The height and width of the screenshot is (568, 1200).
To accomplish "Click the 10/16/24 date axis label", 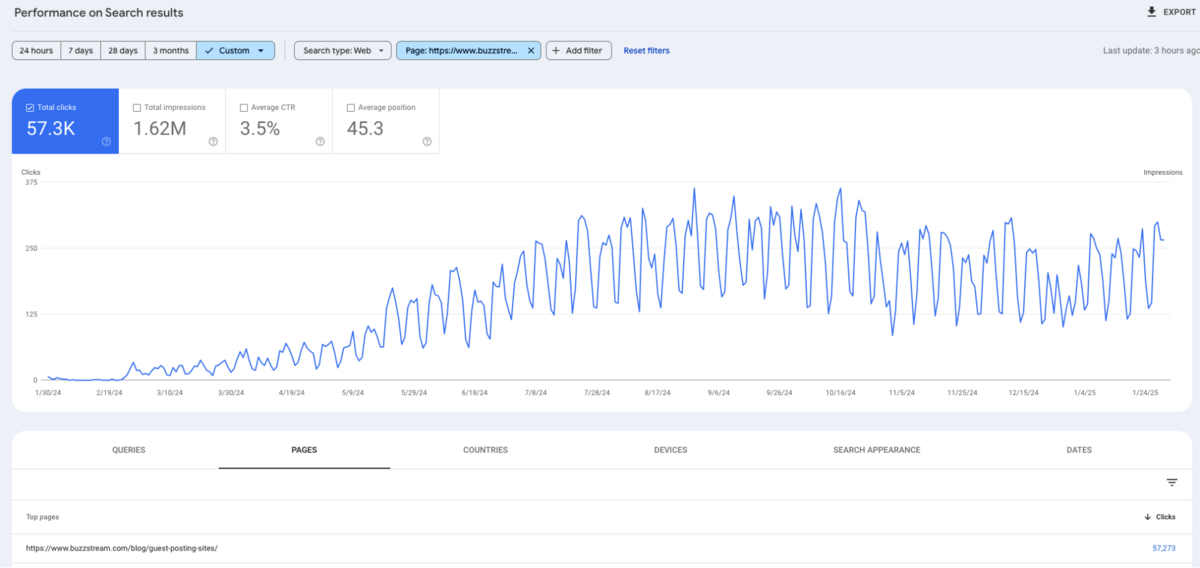I will (841, 393).
